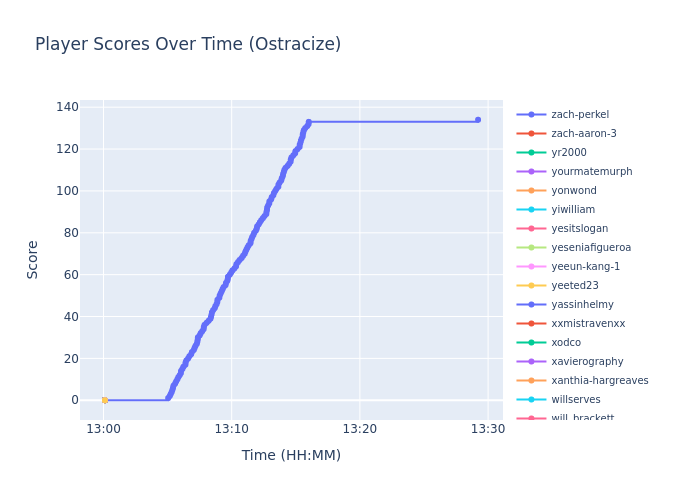
Task: Click xavierography legend entry
Action: (587, 362)
